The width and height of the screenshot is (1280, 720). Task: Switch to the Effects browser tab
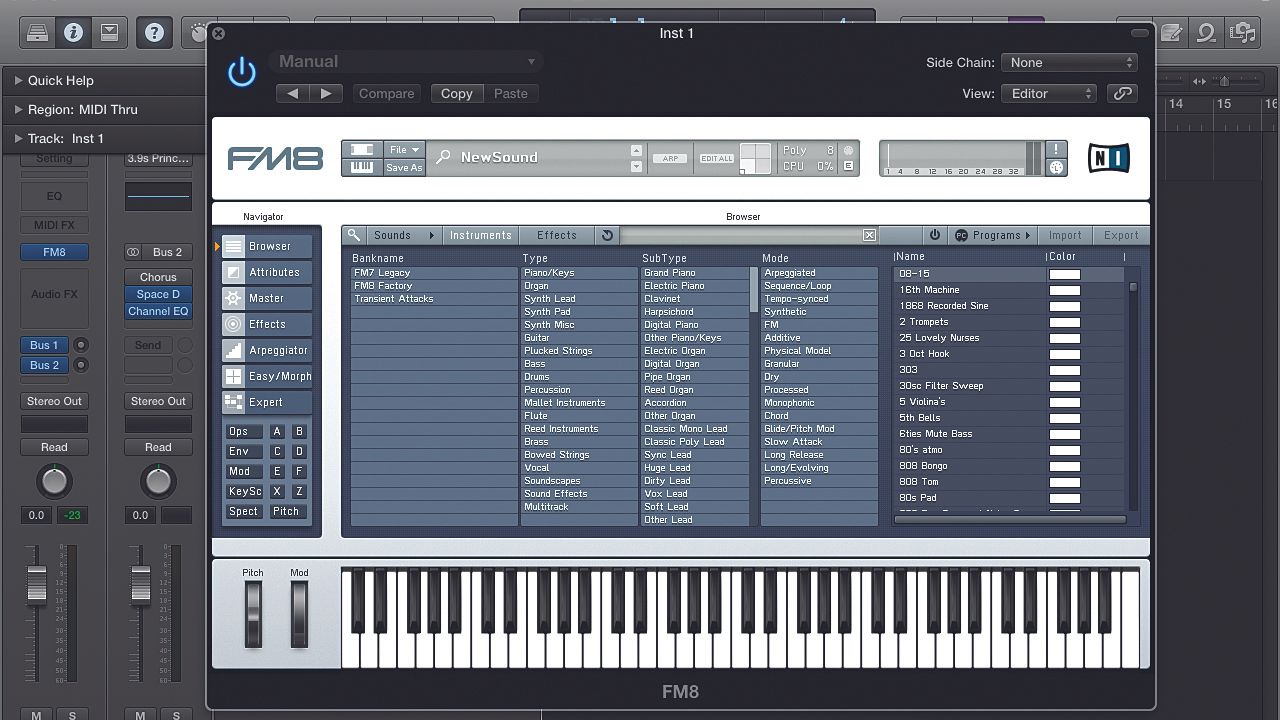pos(557,235)
